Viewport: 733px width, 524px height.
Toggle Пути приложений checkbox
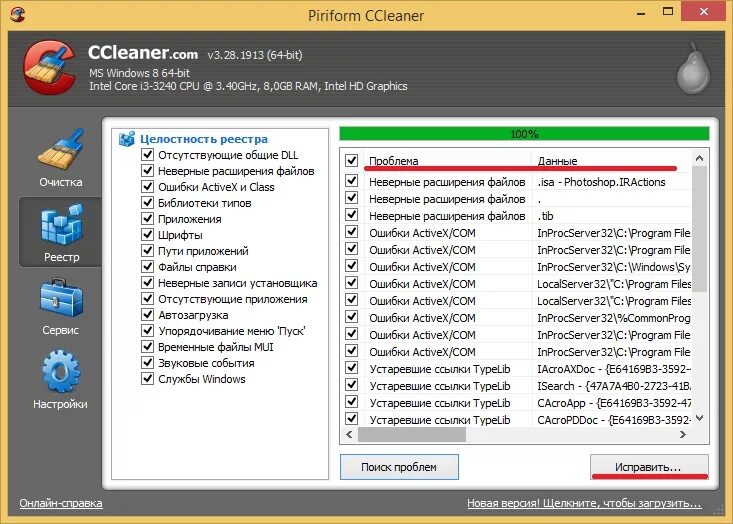click(x=148, y=250)
